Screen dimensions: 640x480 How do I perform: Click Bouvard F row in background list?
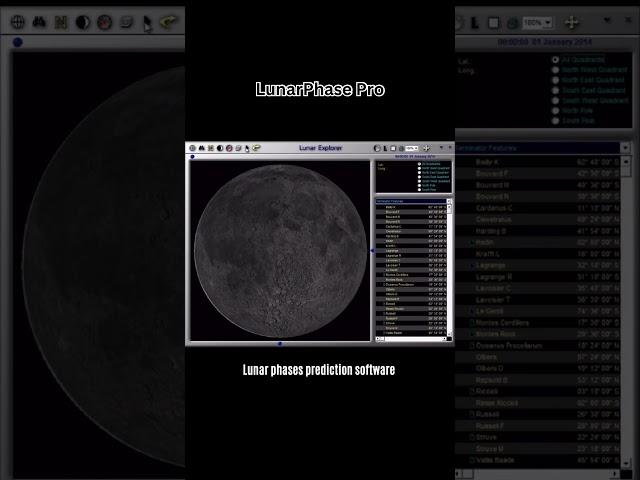point(538,173)
